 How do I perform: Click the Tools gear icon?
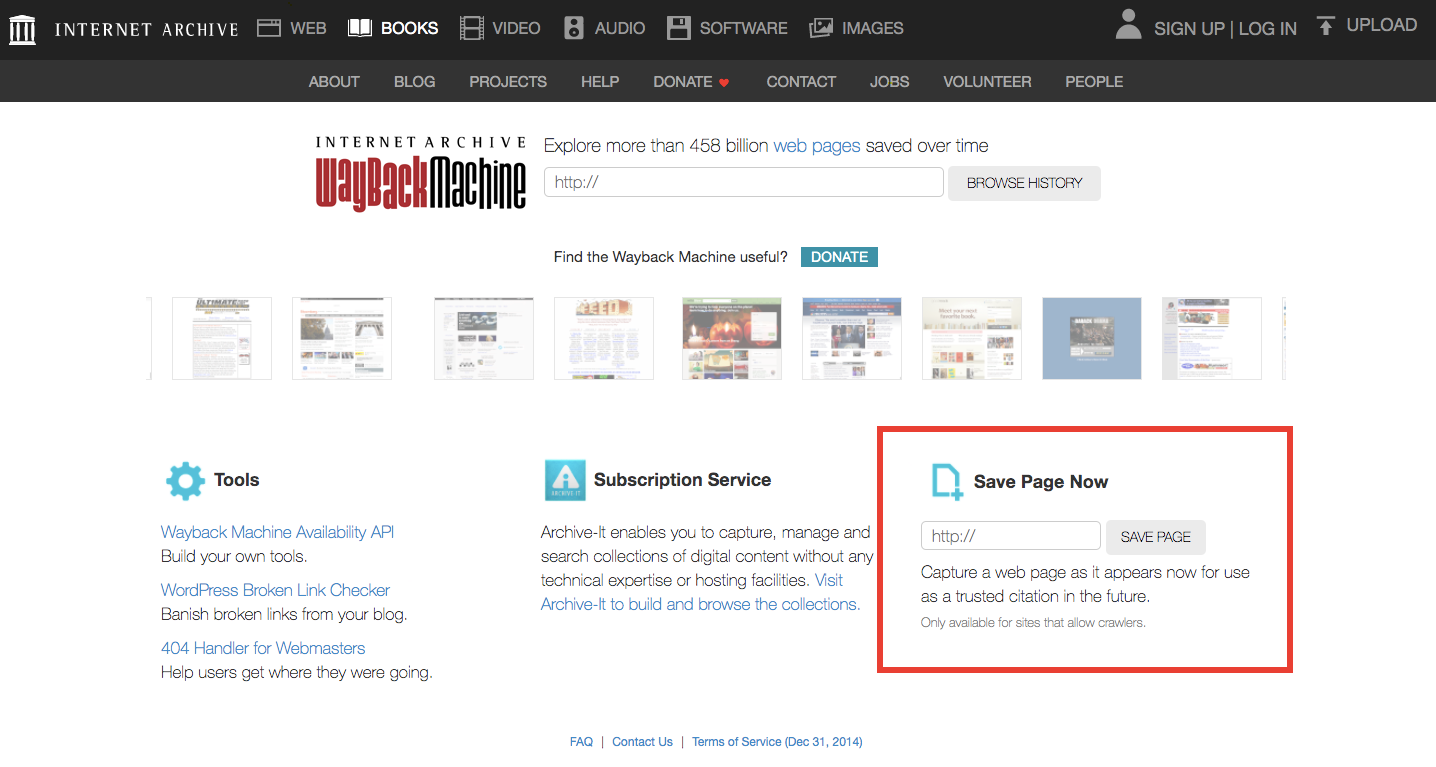[185, 481]
